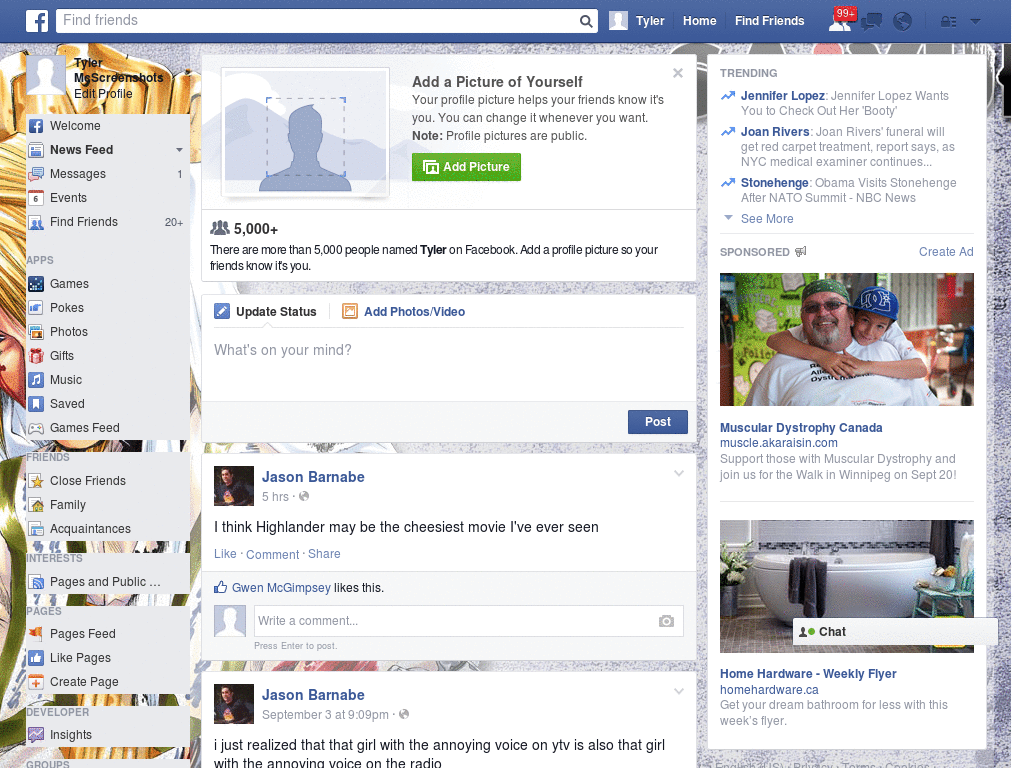The image size is (1024, 768).
Task: Click the Events calendar icon
Action: point(37,198)
